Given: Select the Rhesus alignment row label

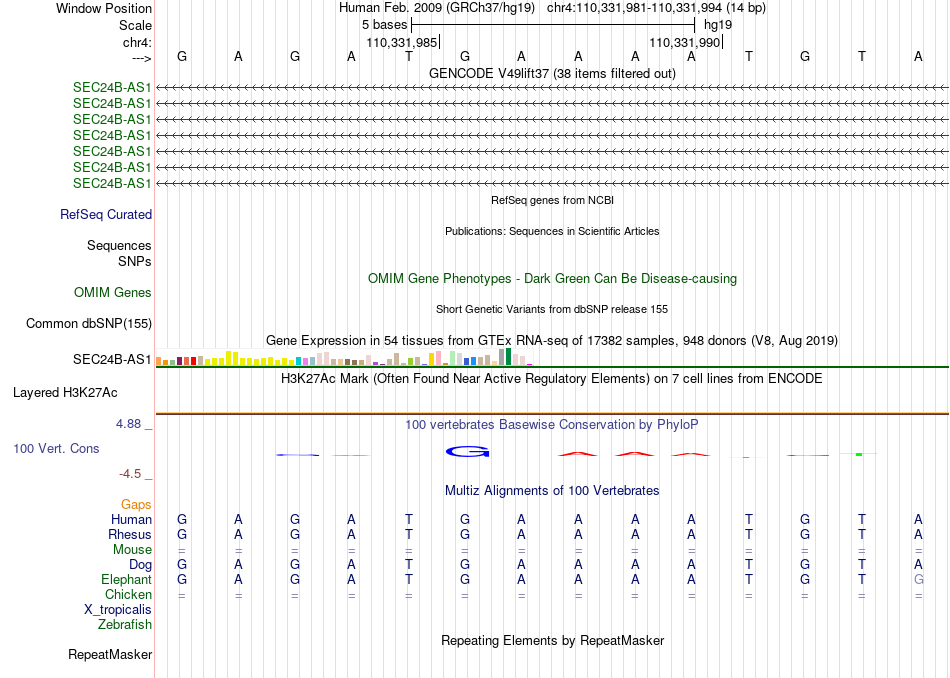Looking at the screenshot, I should click(130, 534).
